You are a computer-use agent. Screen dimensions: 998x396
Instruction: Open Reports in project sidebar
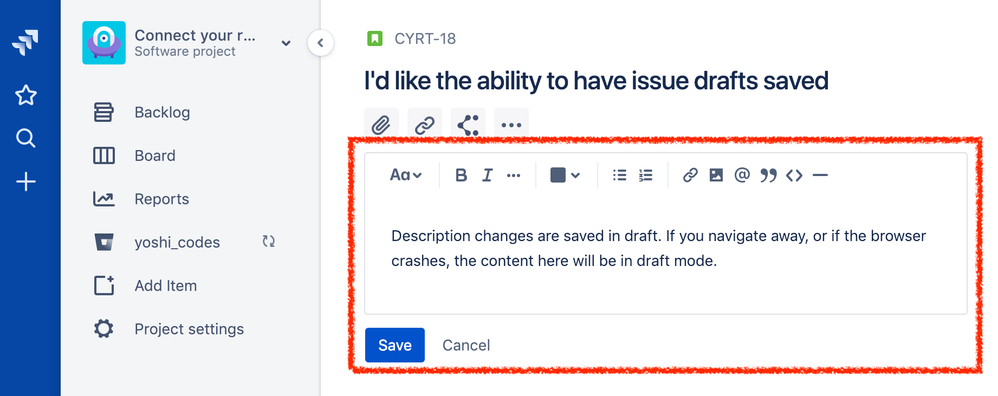[162, 199]
